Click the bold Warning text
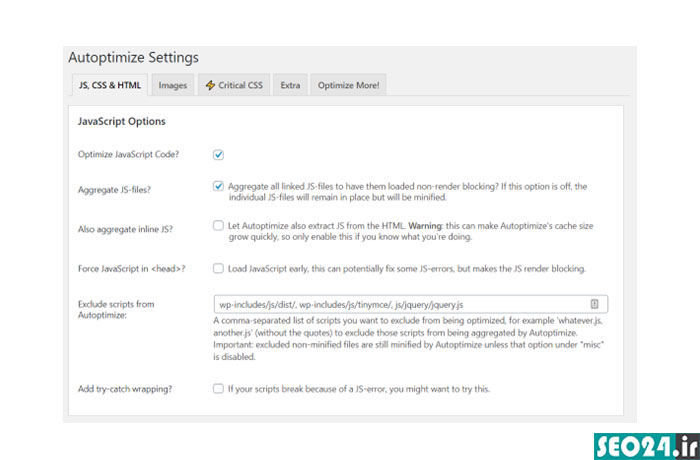 point(425,226)
